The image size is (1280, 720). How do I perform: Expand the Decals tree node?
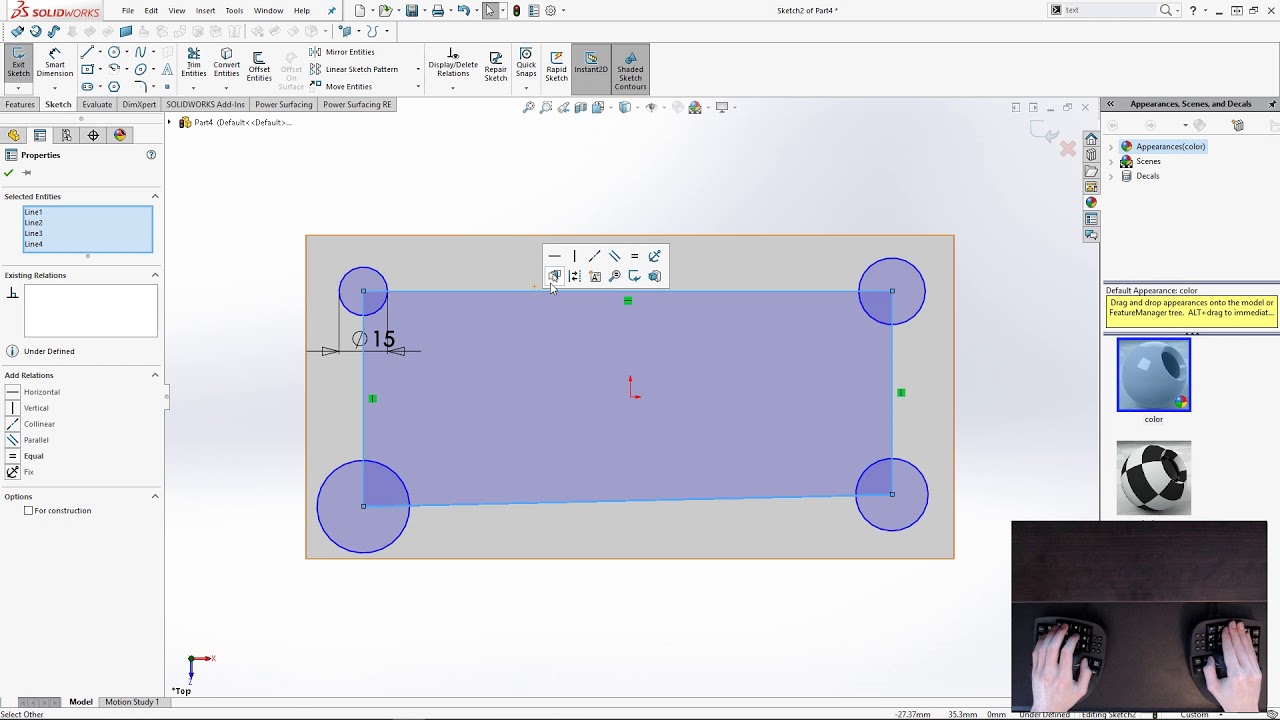[x=1111, y=176]
